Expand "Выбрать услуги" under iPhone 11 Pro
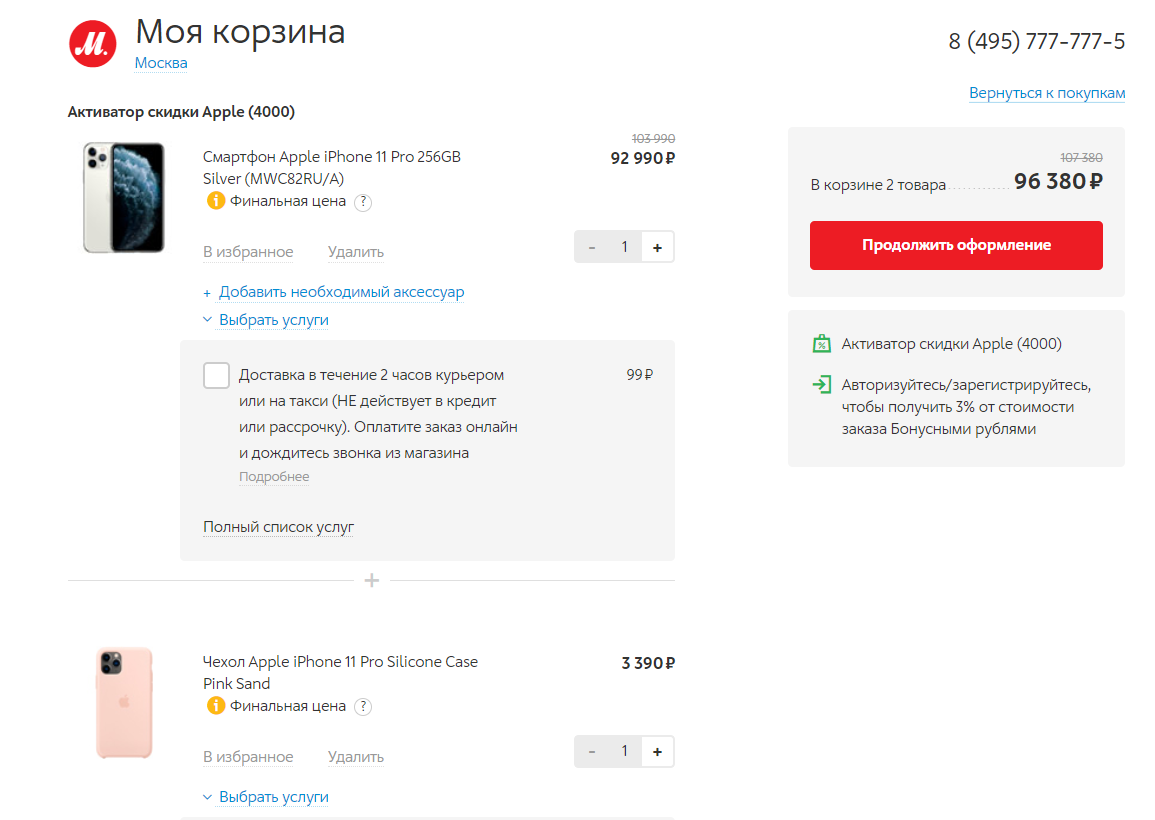The height and width of the screenshot is (820, 1155). point(273,320)
